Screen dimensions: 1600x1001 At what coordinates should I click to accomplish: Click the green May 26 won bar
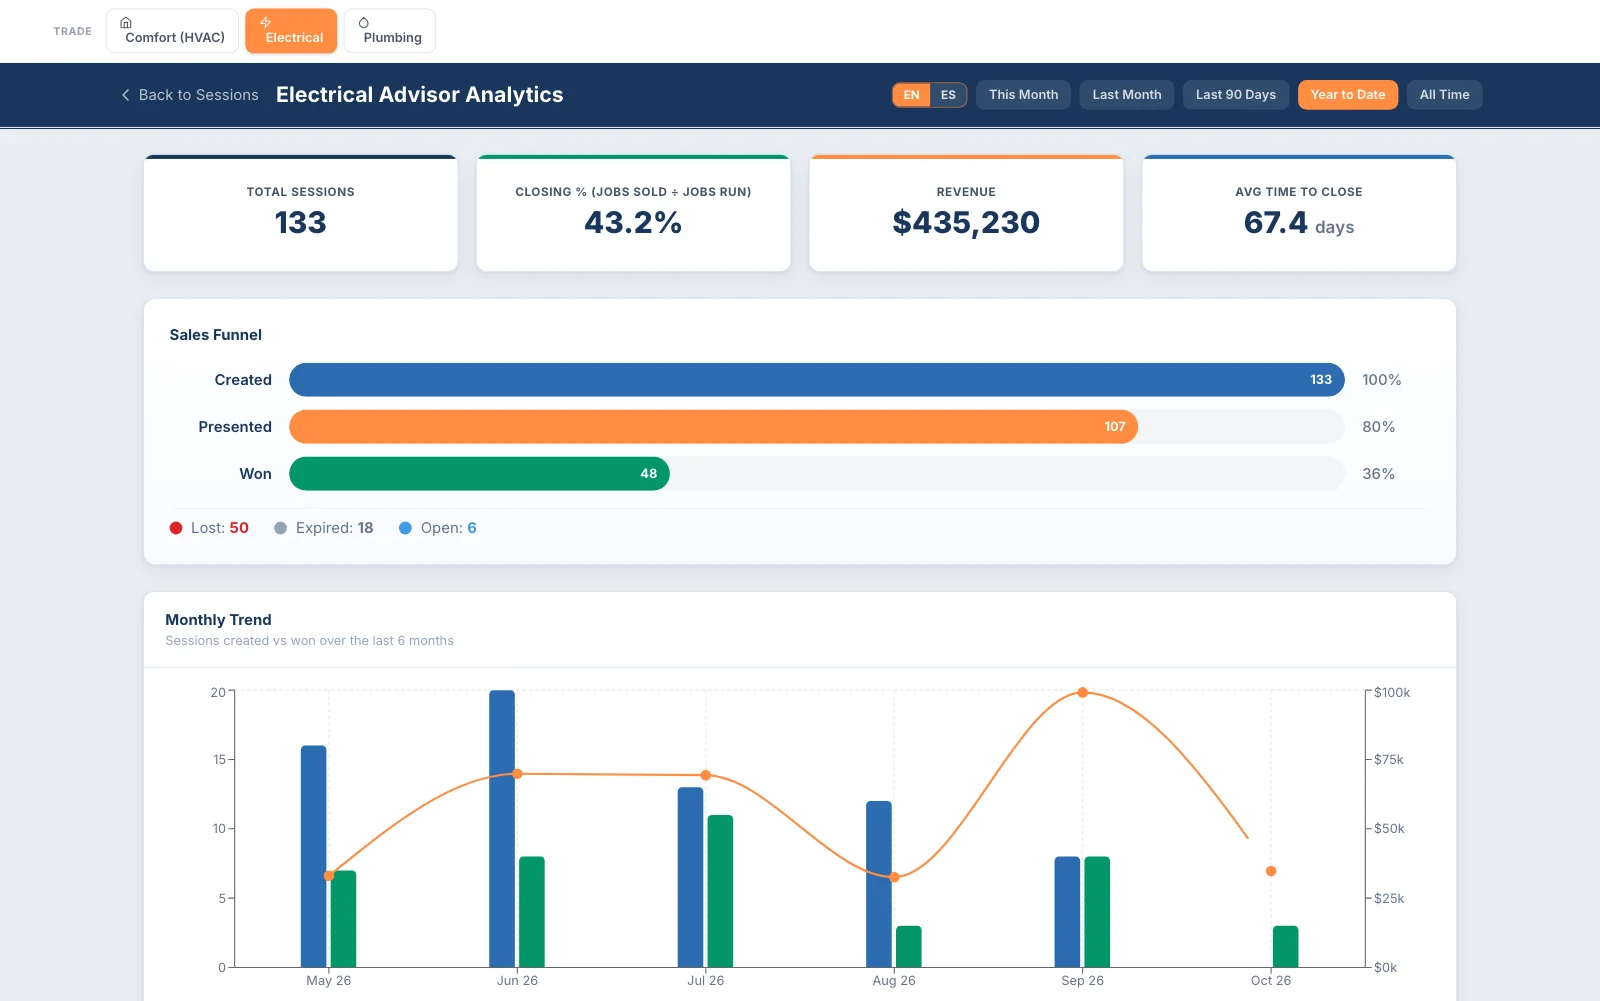tap(344, 919)
